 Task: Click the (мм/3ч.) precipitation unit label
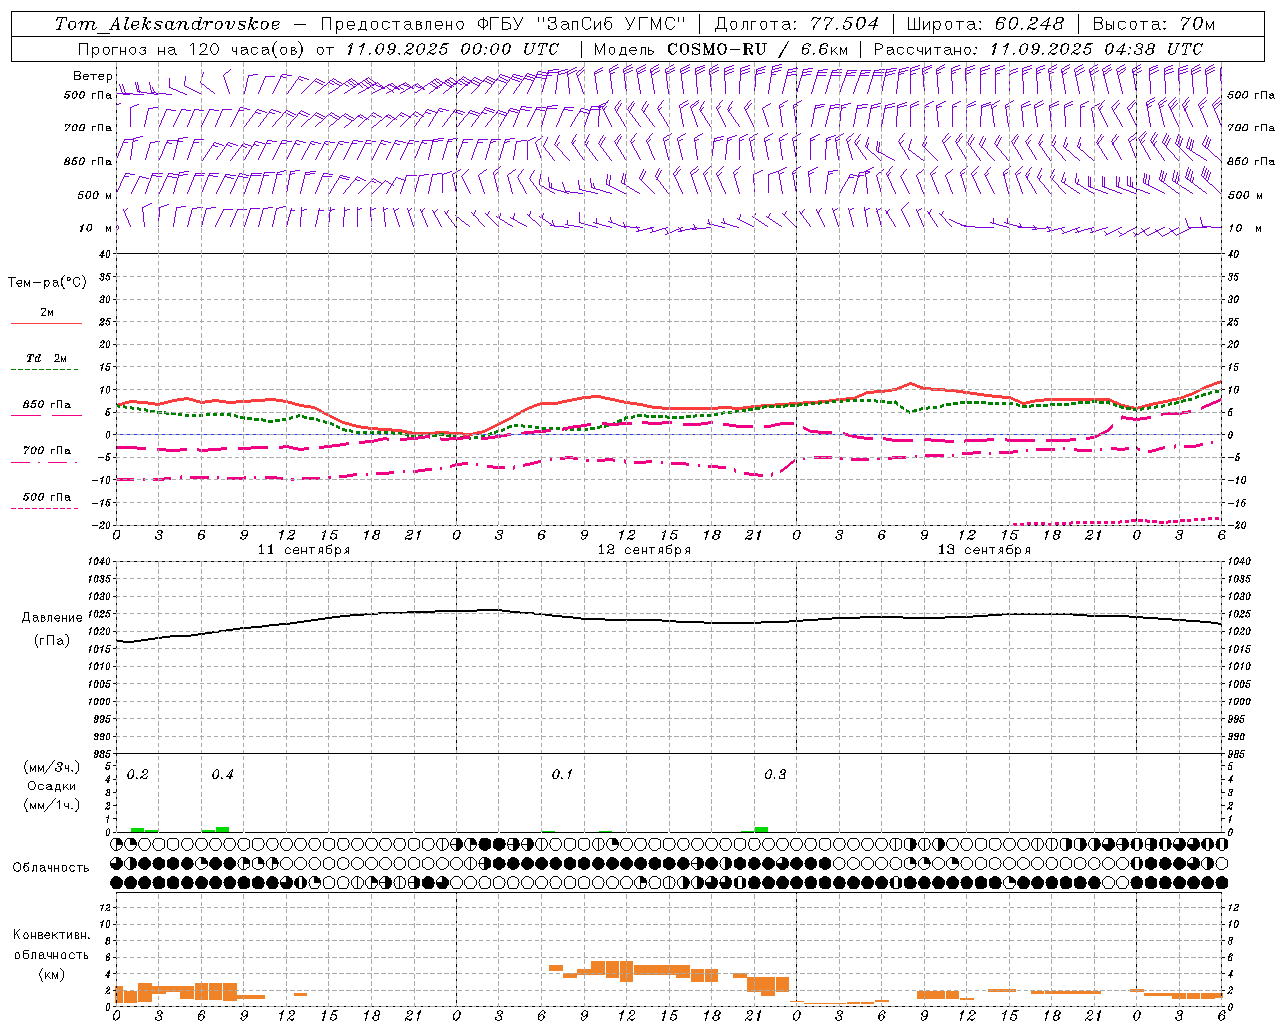click(x=51, y=767)
